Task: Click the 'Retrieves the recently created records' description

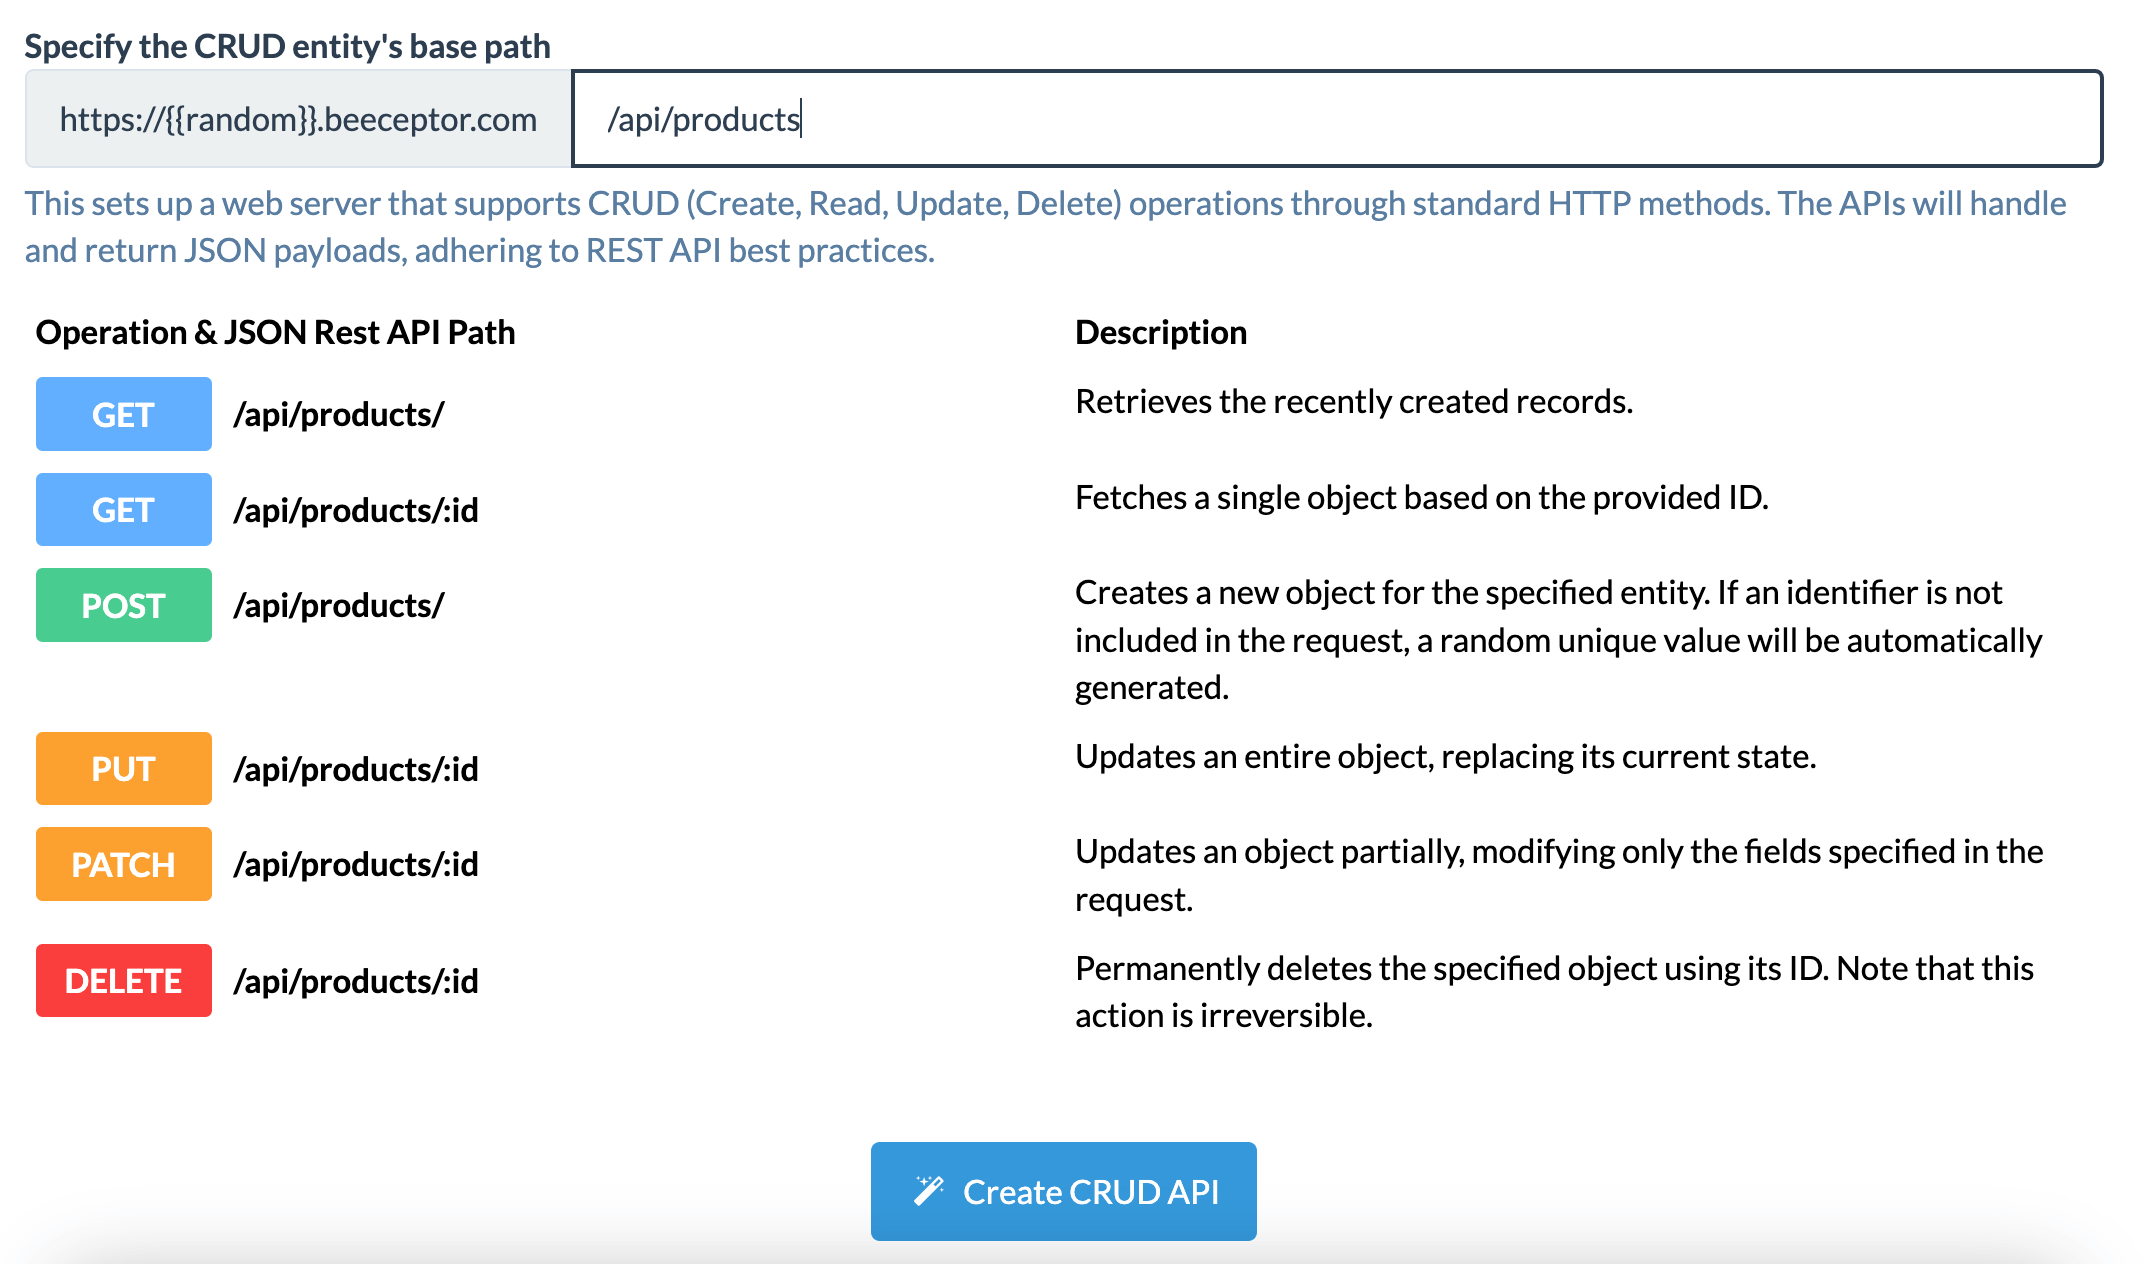Action: tap(1354, 401)
